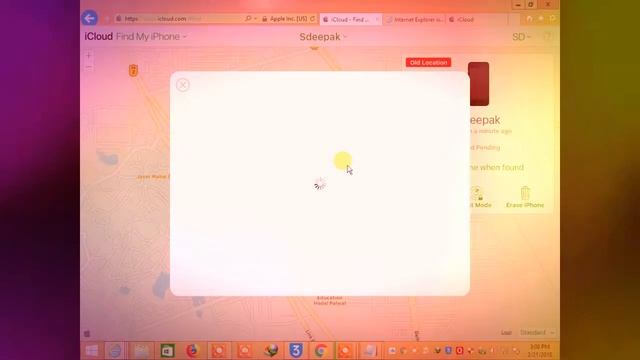Open the IE home icon

click(x=529, y=19)
